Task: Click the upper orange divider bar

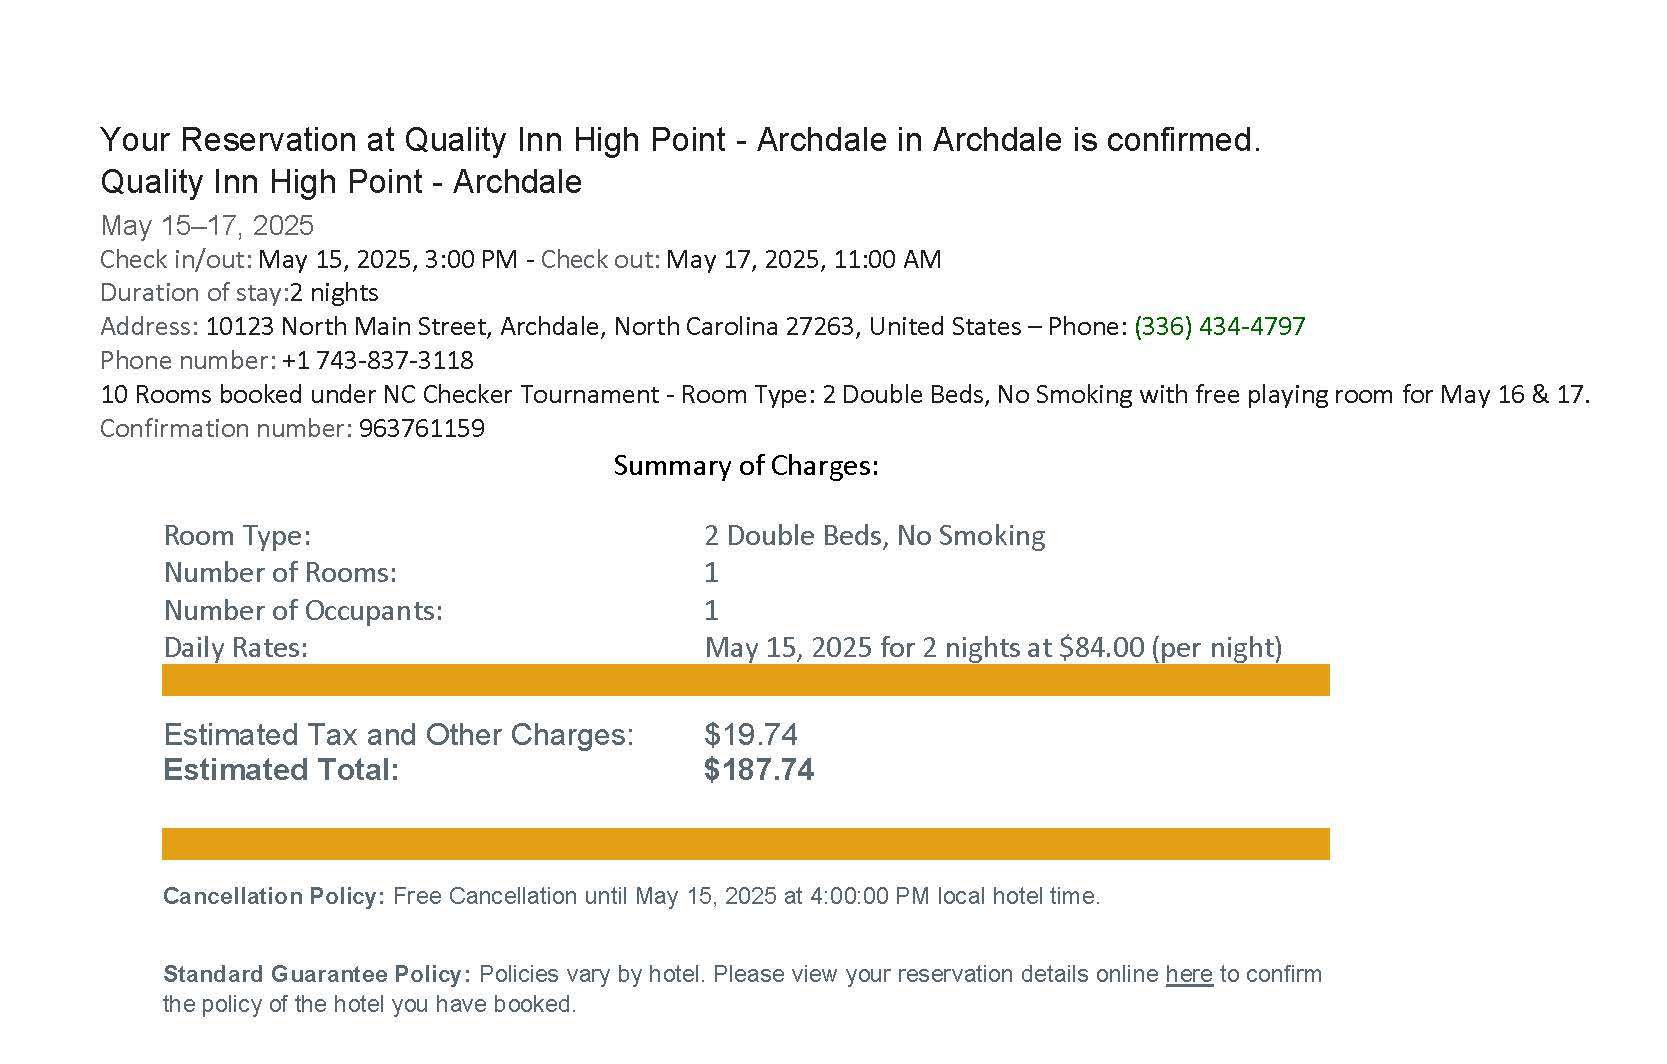Action: pyautogui.click(x=746, y=680)
